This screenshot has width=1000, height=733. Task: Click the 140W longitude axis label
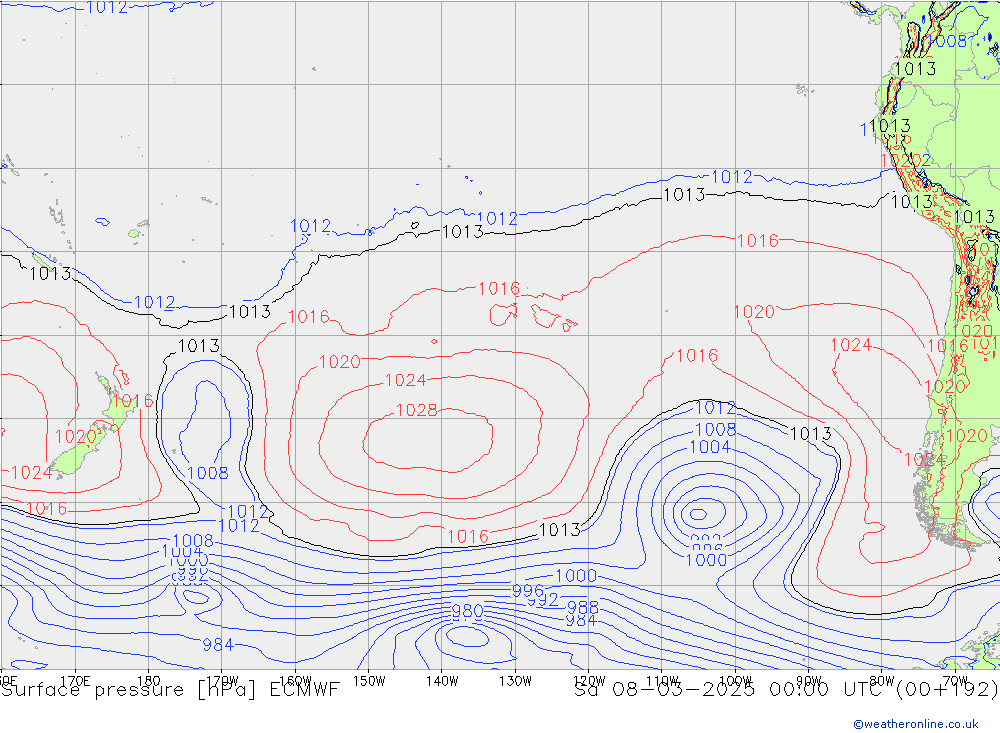coord(442,681)
